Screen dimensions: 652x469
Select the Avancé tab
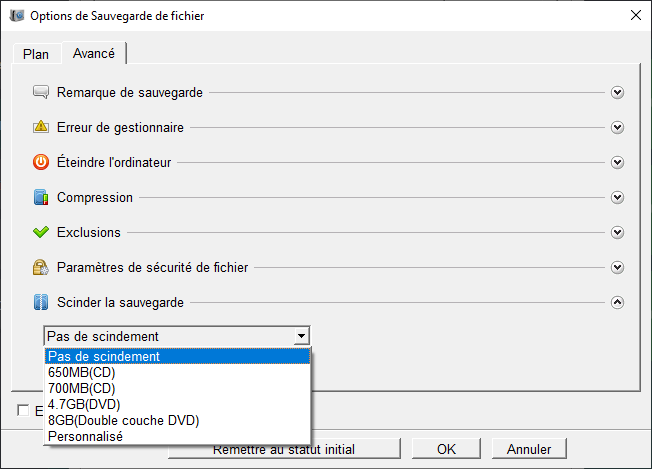(93, 53)
